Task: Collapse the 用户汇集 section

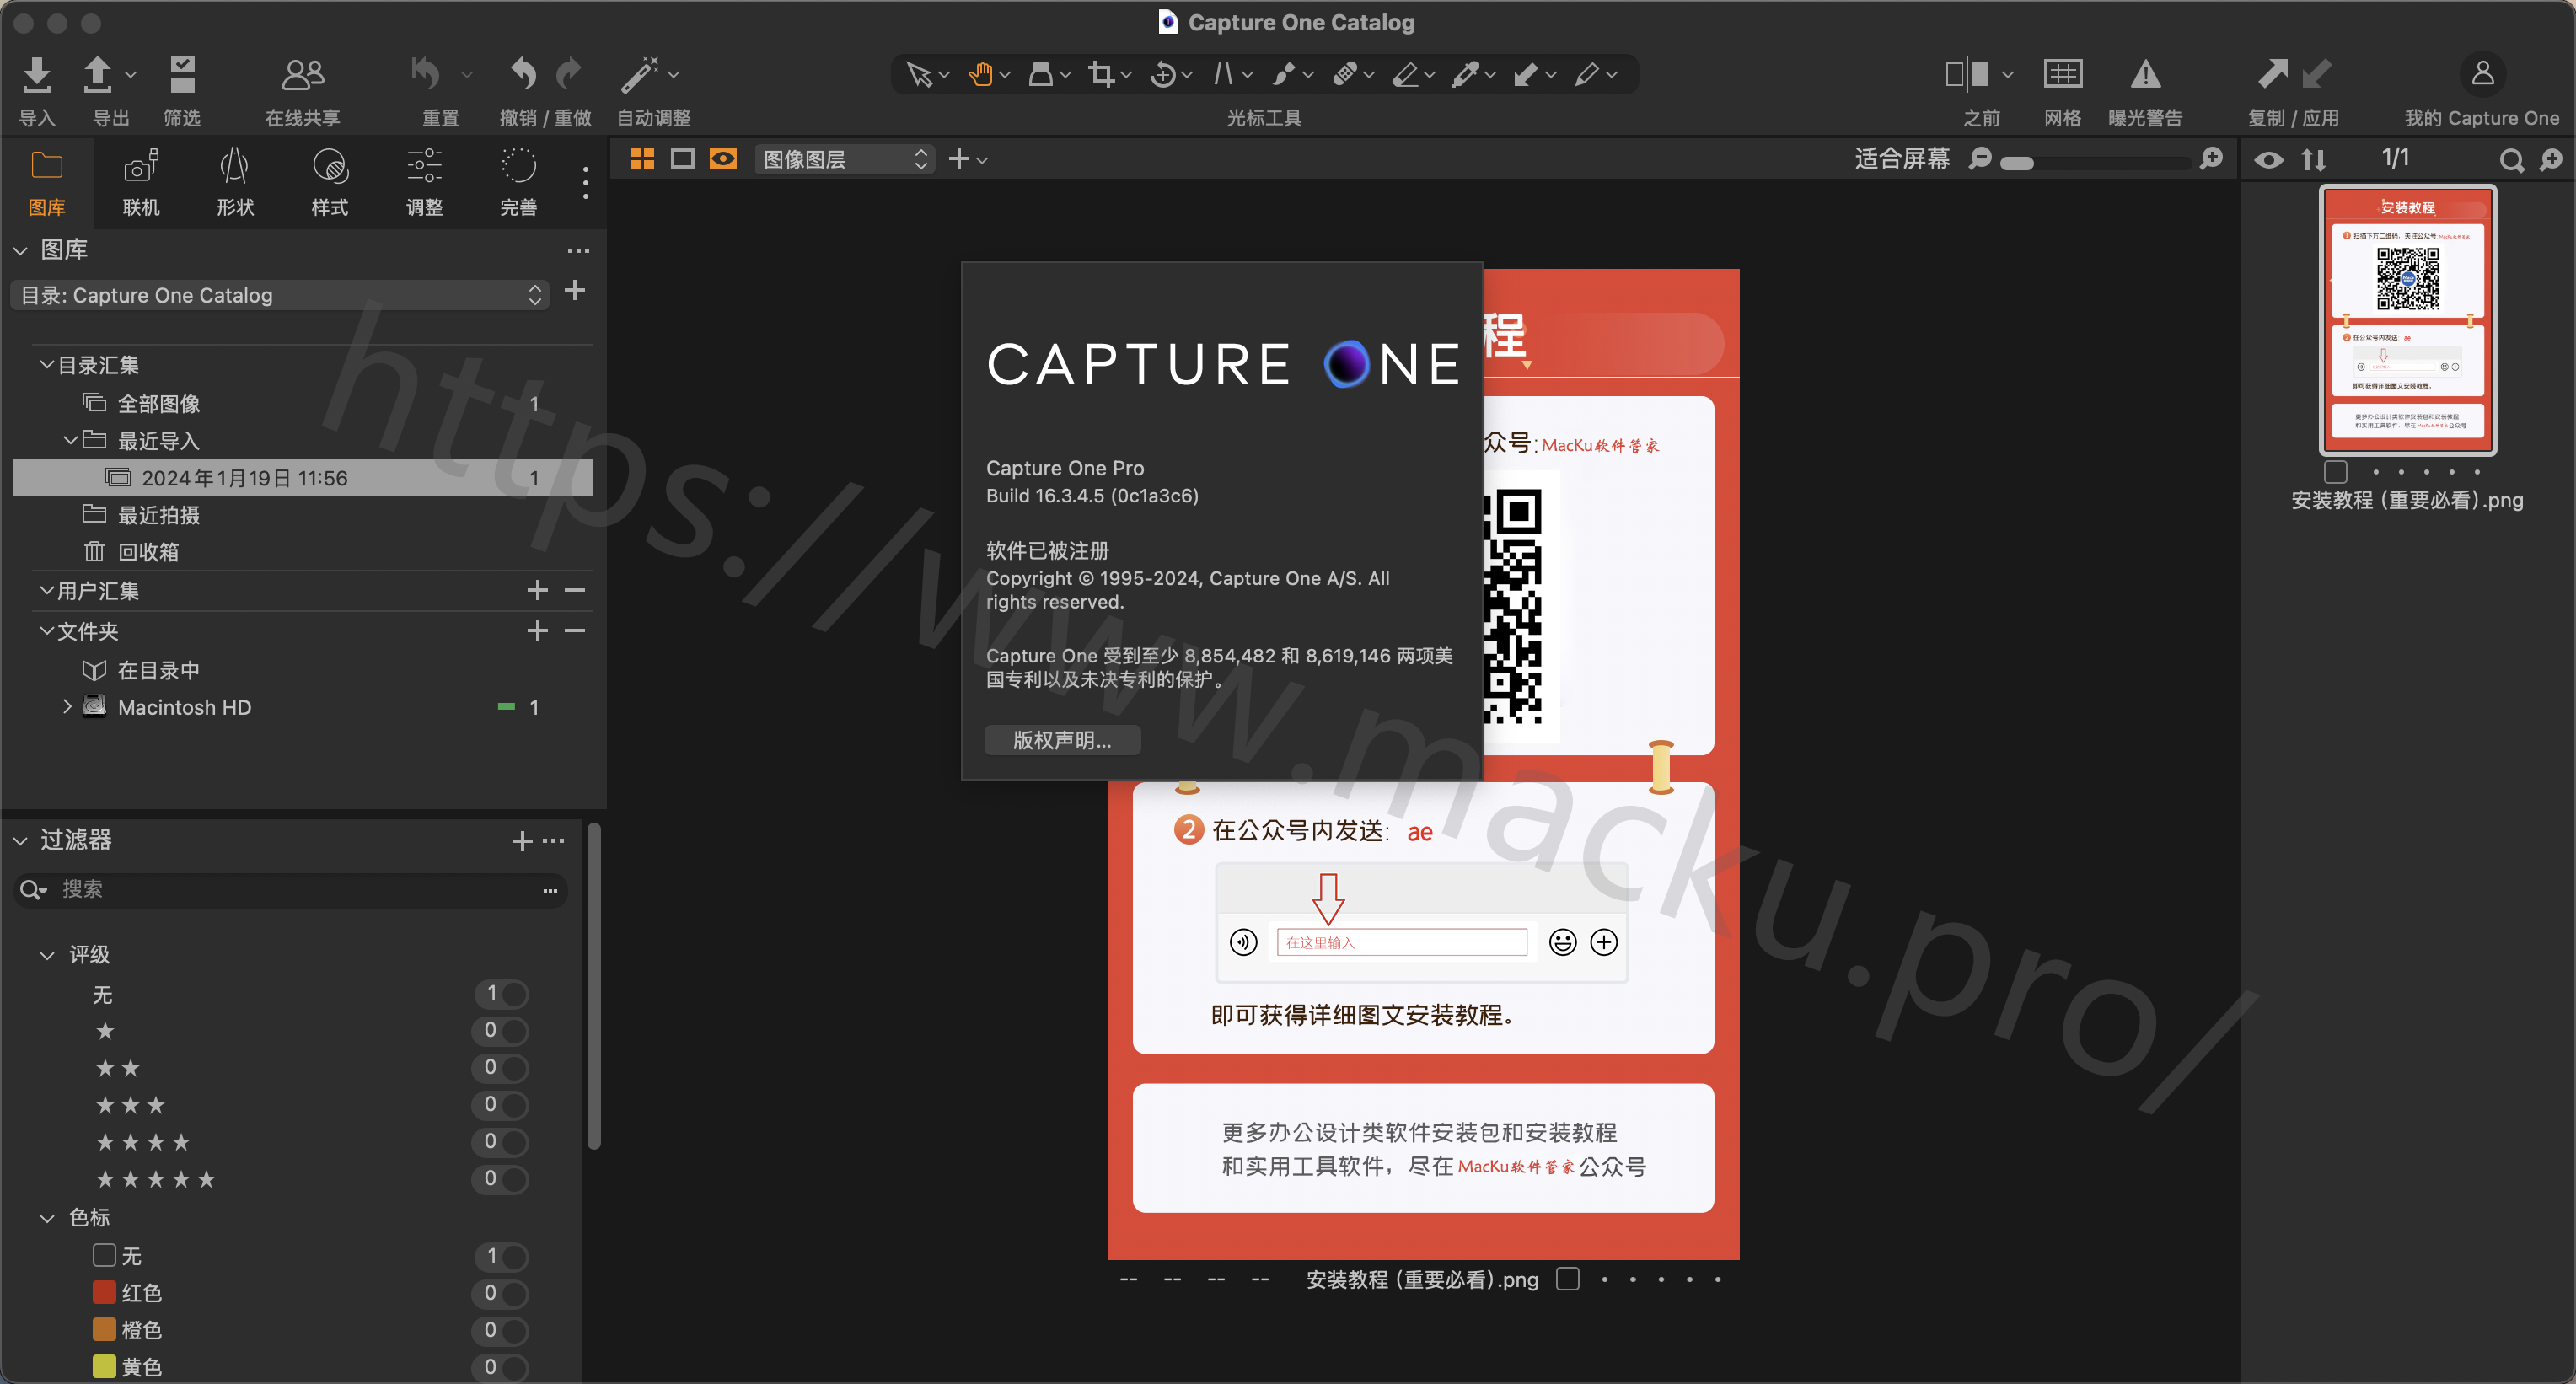Action: click(46, 591)
